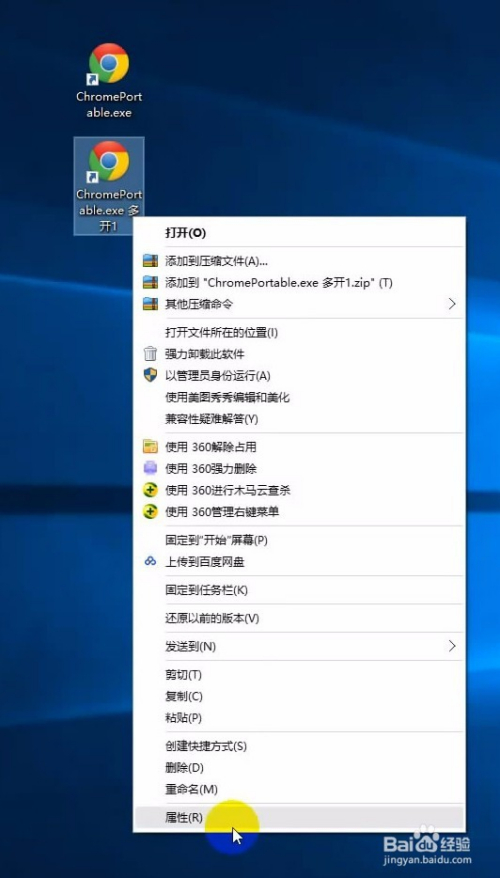Screen dimensions: 500x878
Task: Open 兼容性疑难解答(Y)
Action: (299, 419)
